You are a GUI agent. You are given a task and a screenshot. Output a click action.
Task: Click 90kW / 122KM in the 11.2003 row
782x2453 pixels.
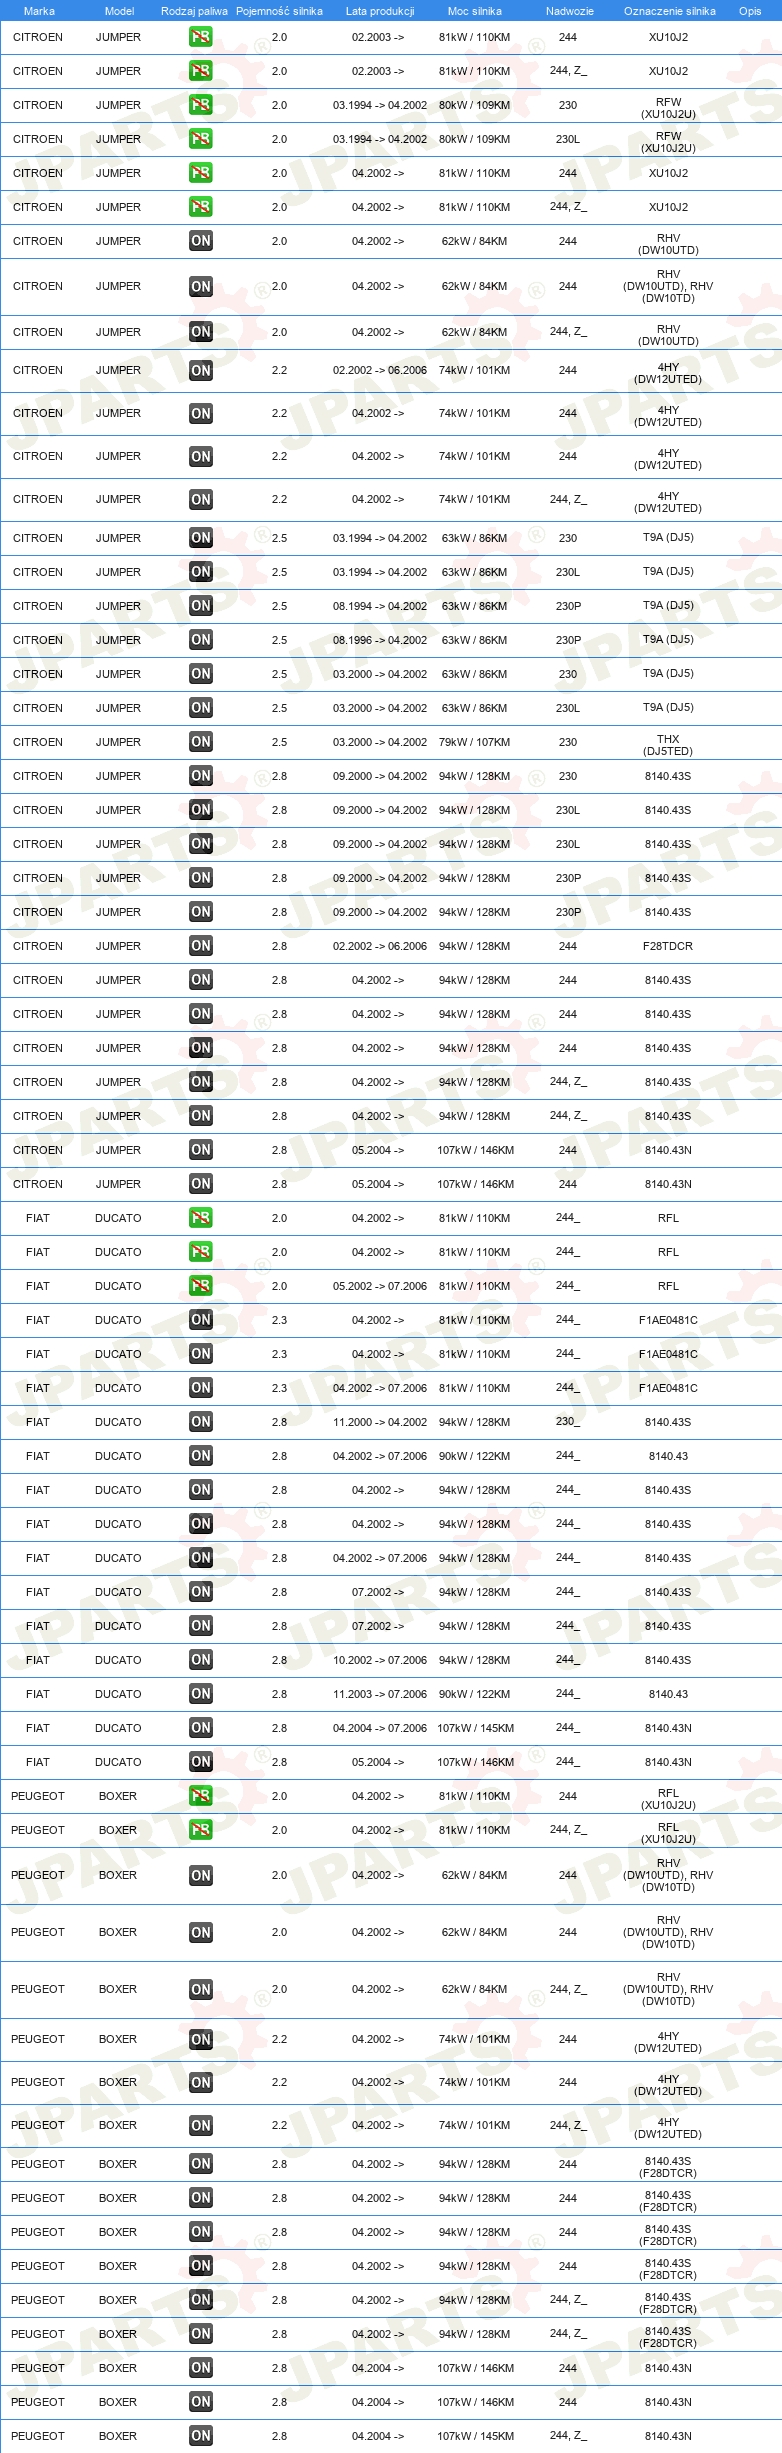474,1694
